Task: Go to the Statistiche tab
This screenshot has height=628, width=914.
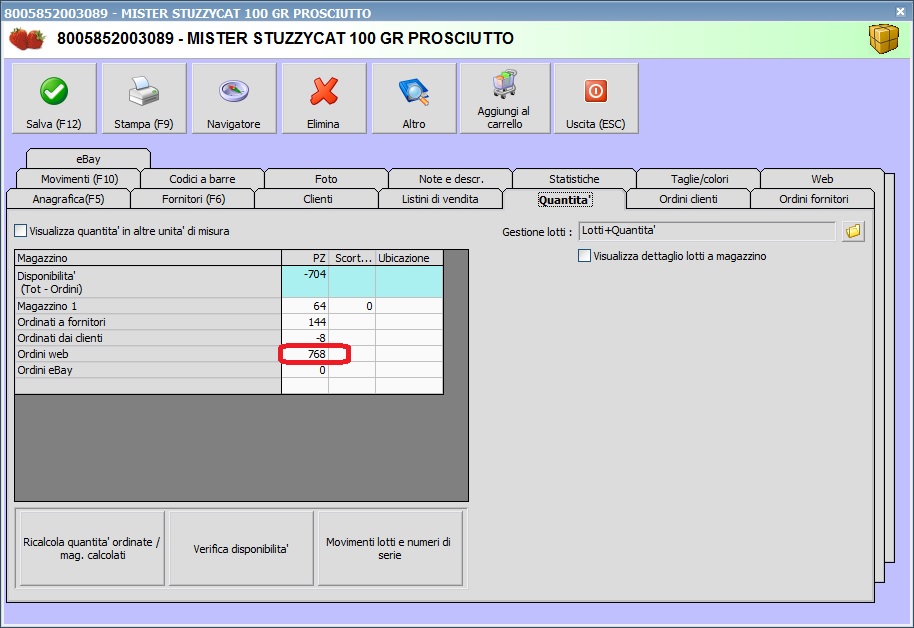Action: click(574, 179)
